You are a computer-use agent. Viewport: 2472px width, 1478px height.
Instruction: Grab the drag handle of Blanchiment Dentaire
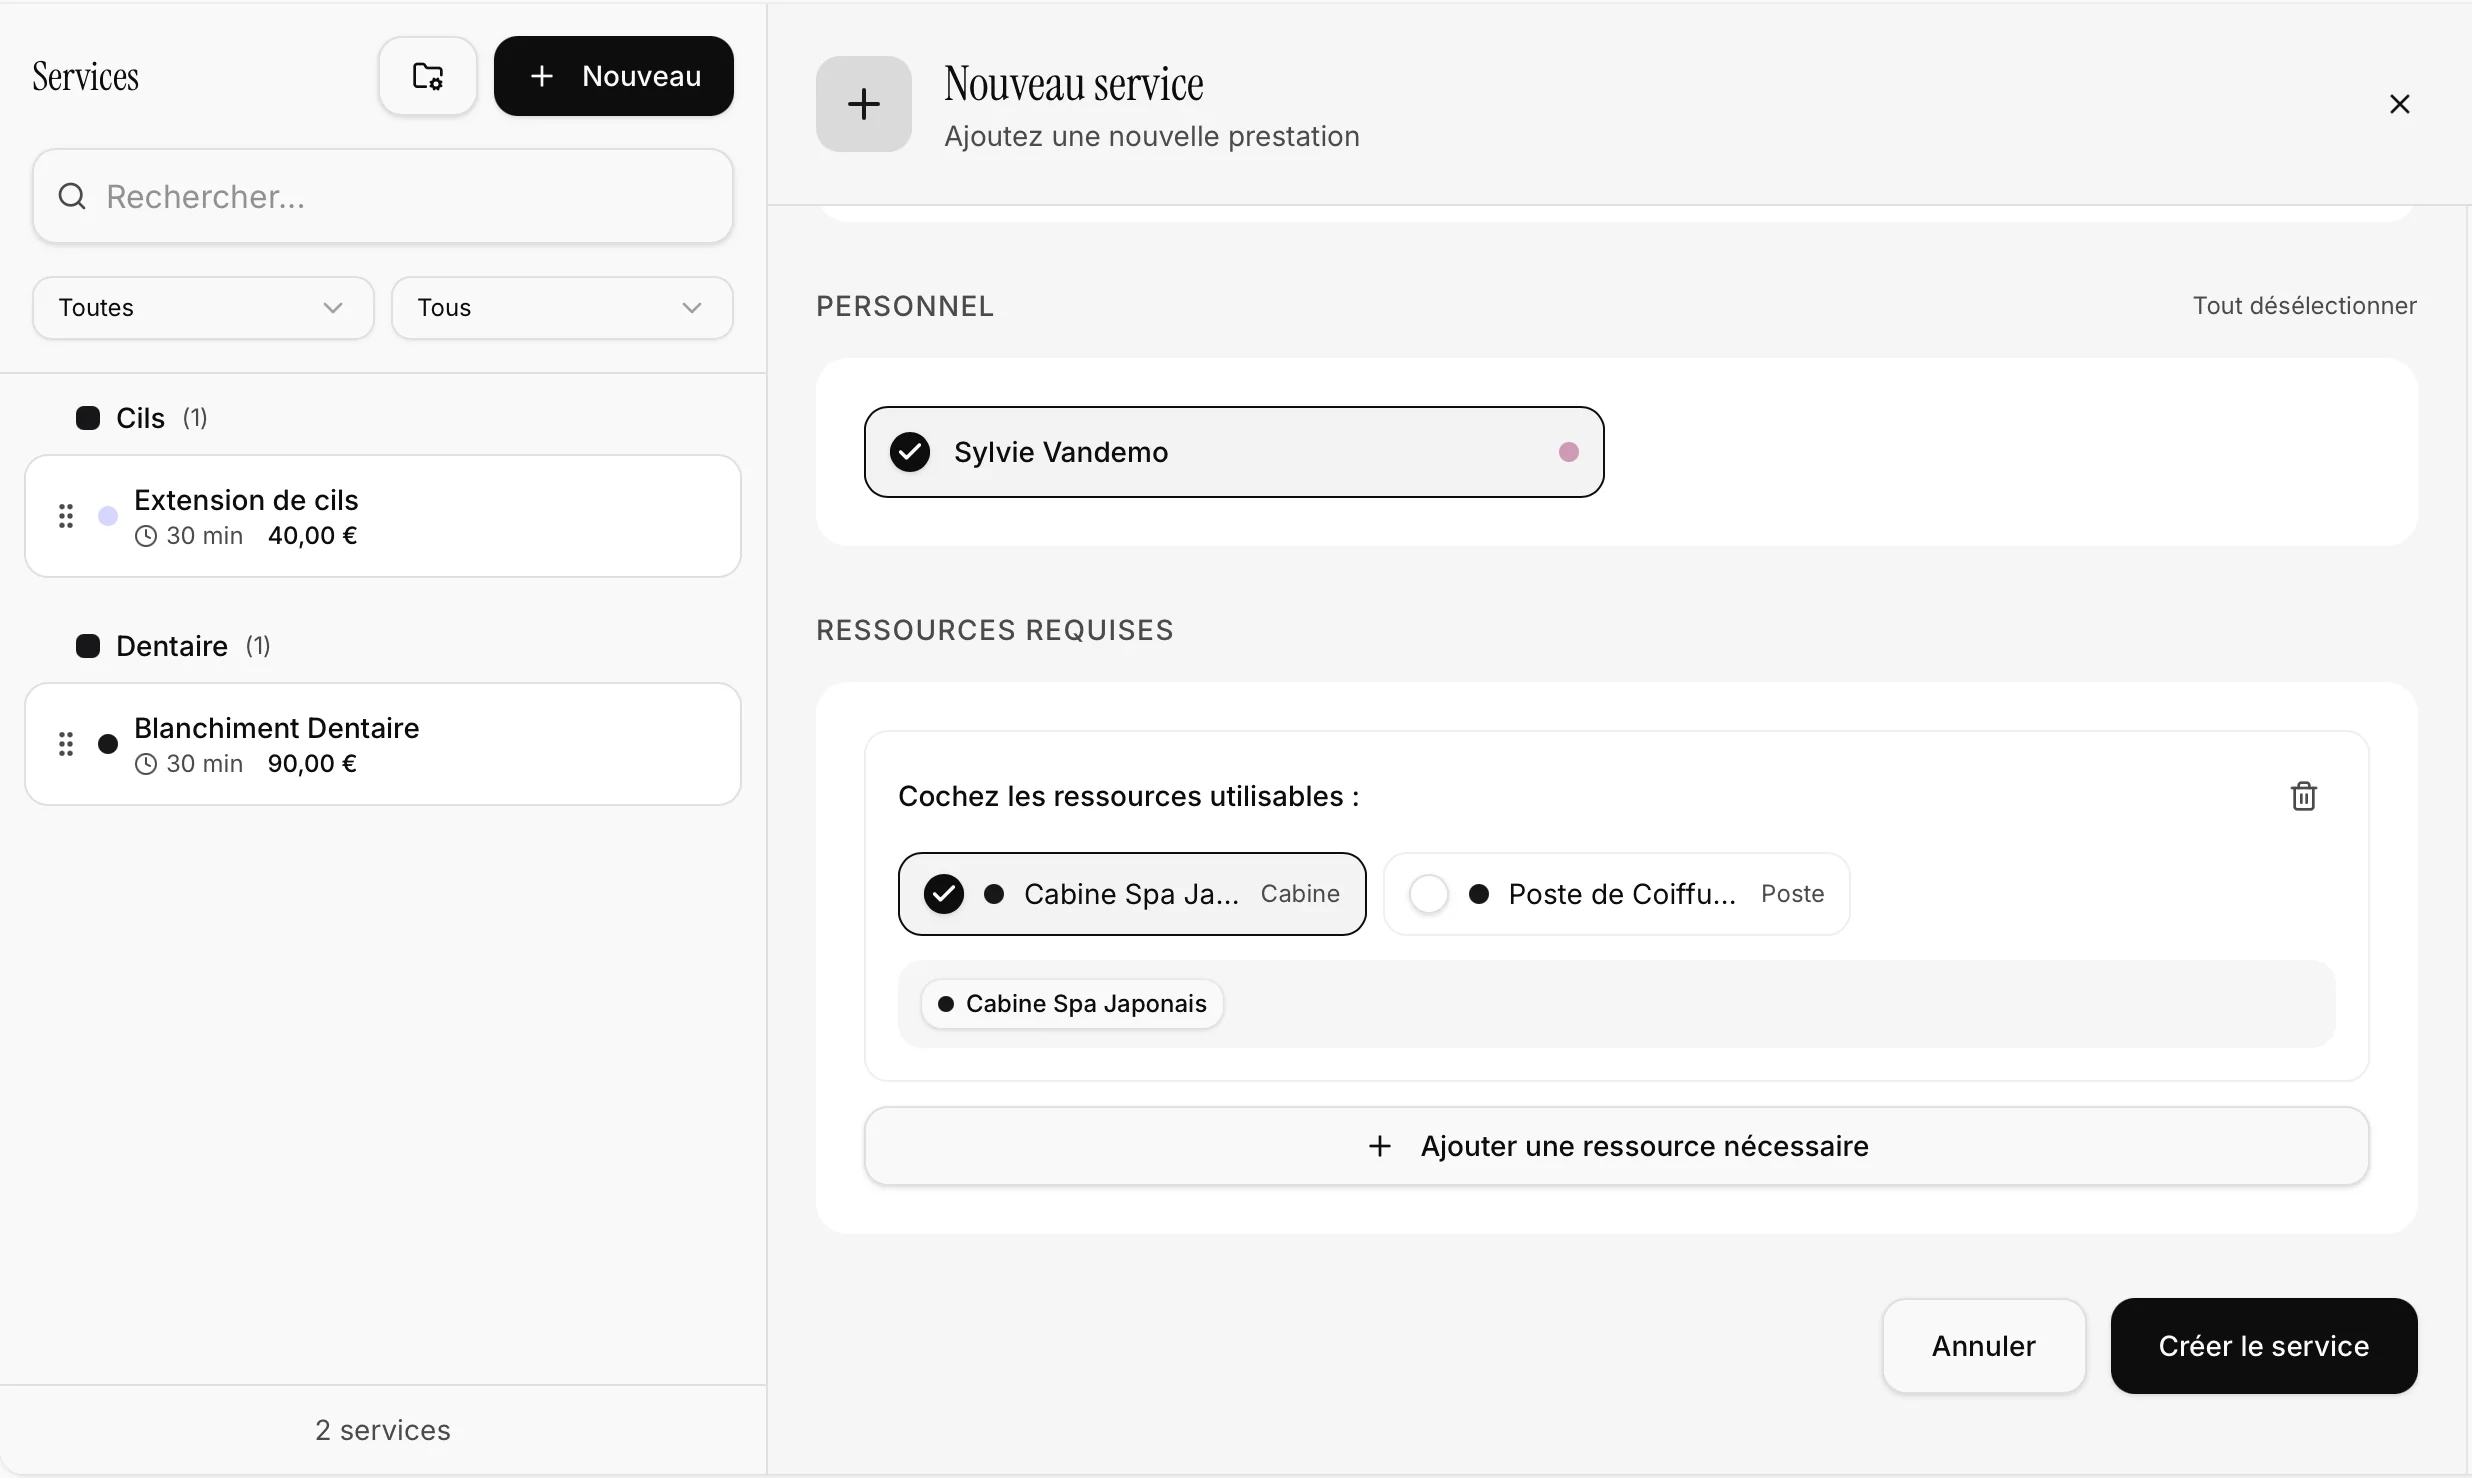[67, 744]
